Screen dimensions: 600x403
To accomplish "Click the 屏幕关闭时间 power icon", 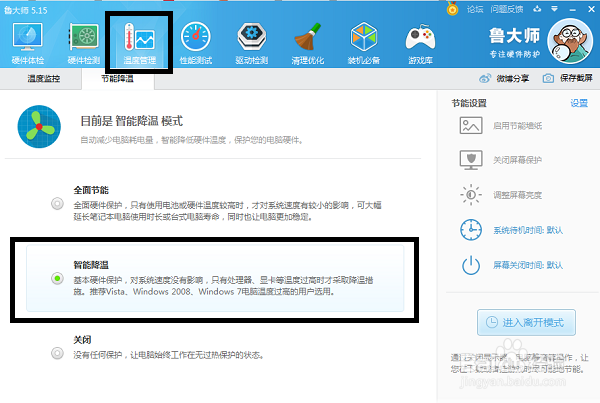I will [471, 265].
